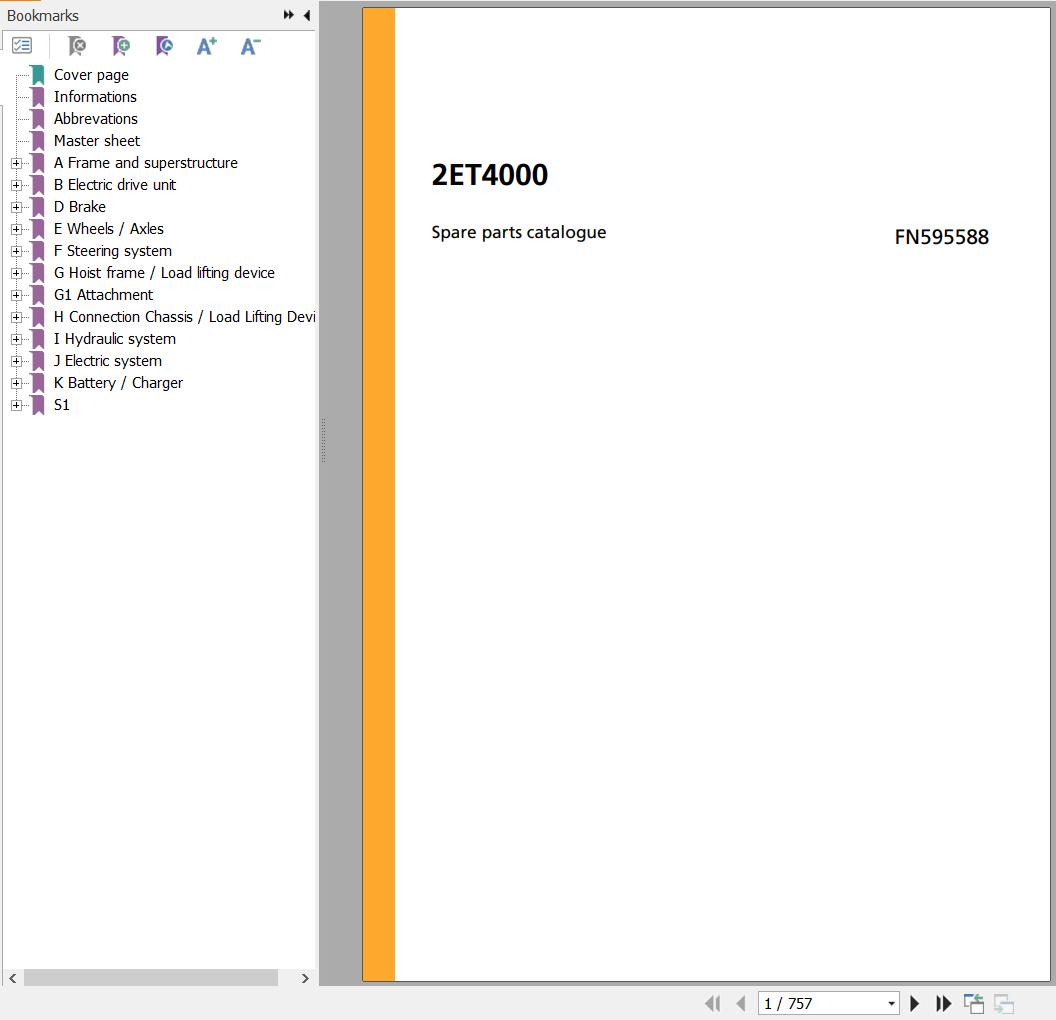
Task: Click the panel splitter grip handle
Action: (x=323, y=440)
